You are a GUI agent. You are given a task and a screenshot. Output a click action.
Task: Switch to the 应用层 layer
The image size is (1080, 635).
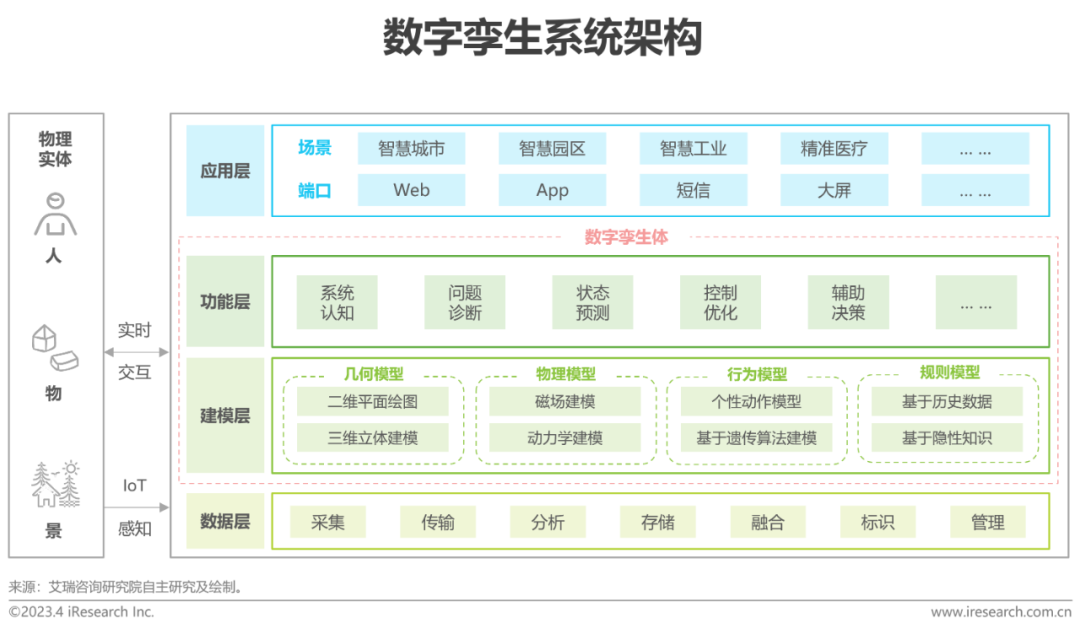coord(224,169)
